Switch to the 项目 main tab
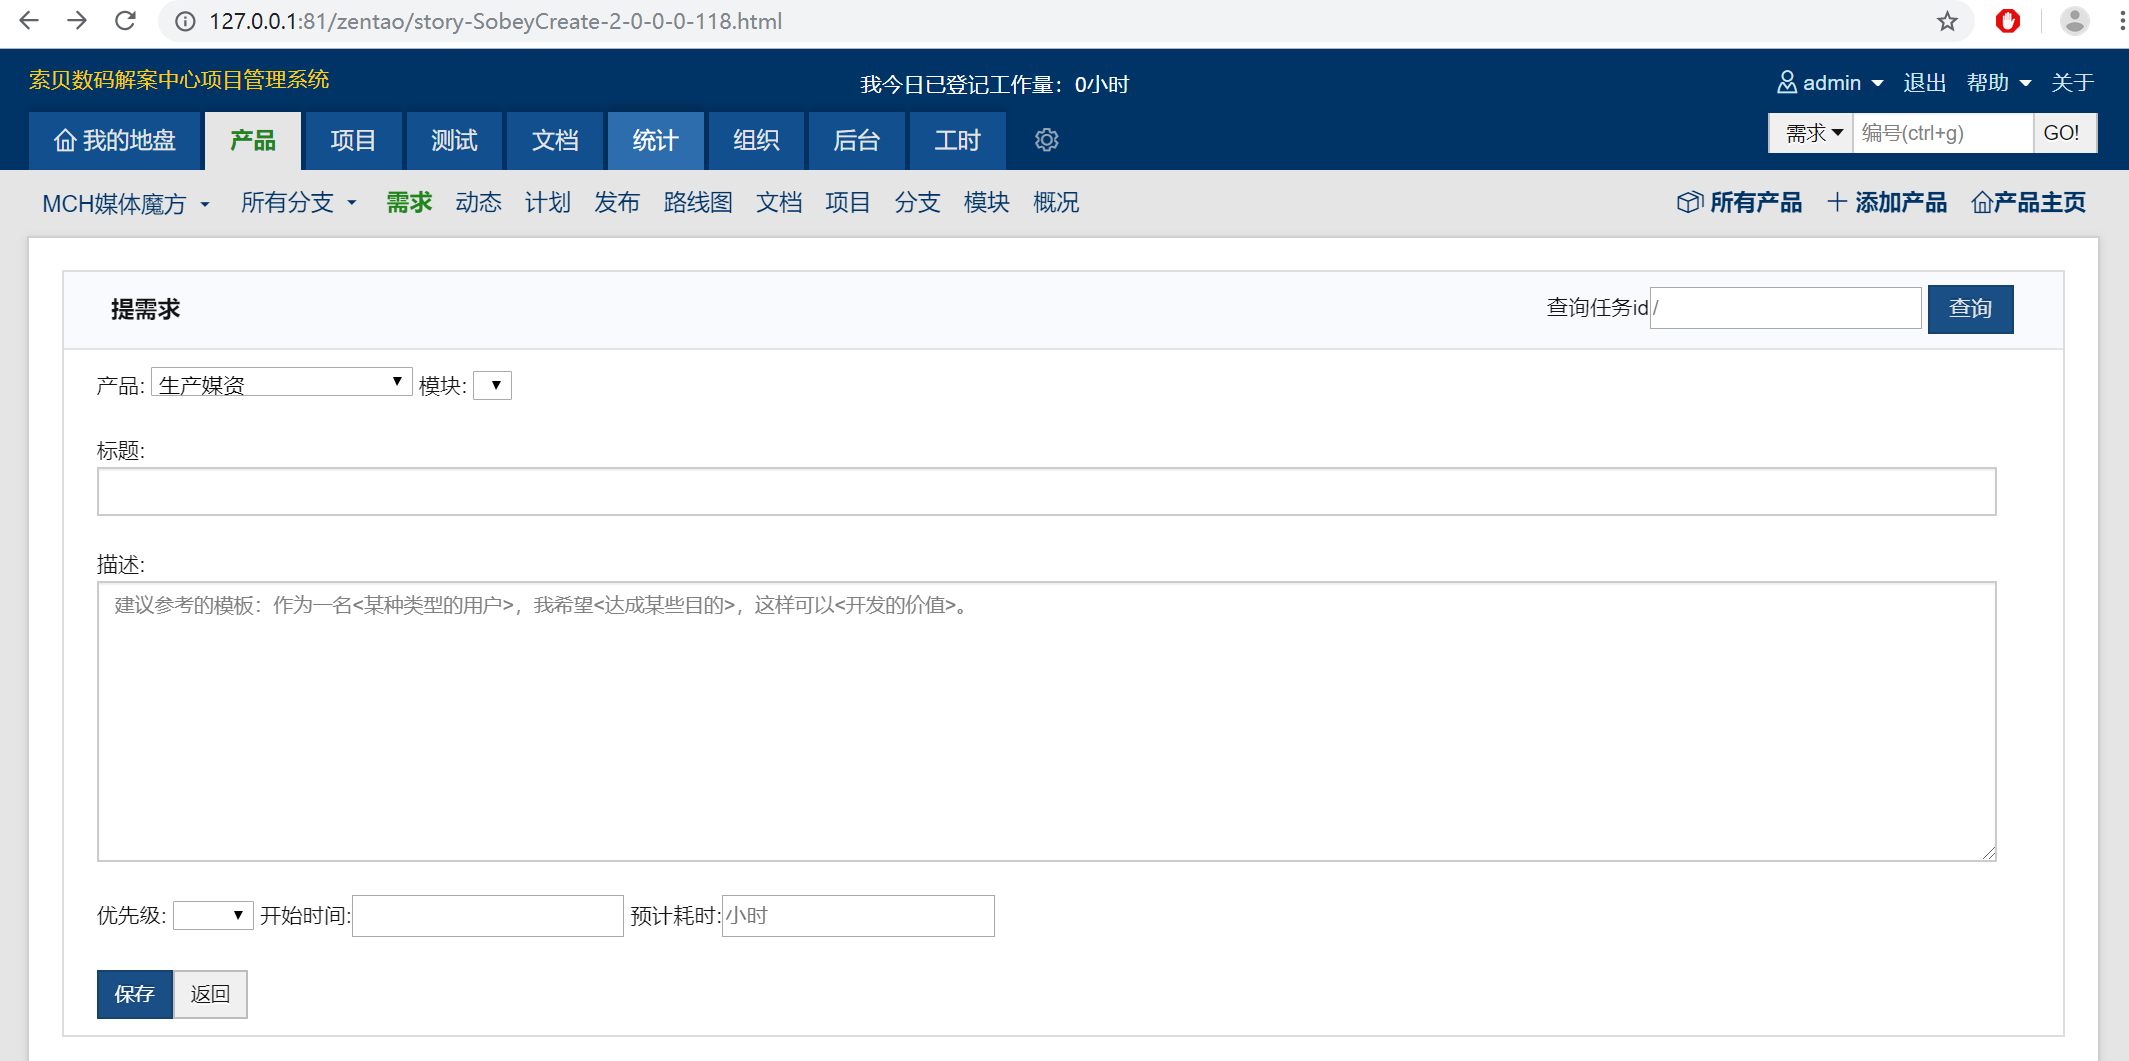This screenshot has width=2129, height=1061. 353,141
